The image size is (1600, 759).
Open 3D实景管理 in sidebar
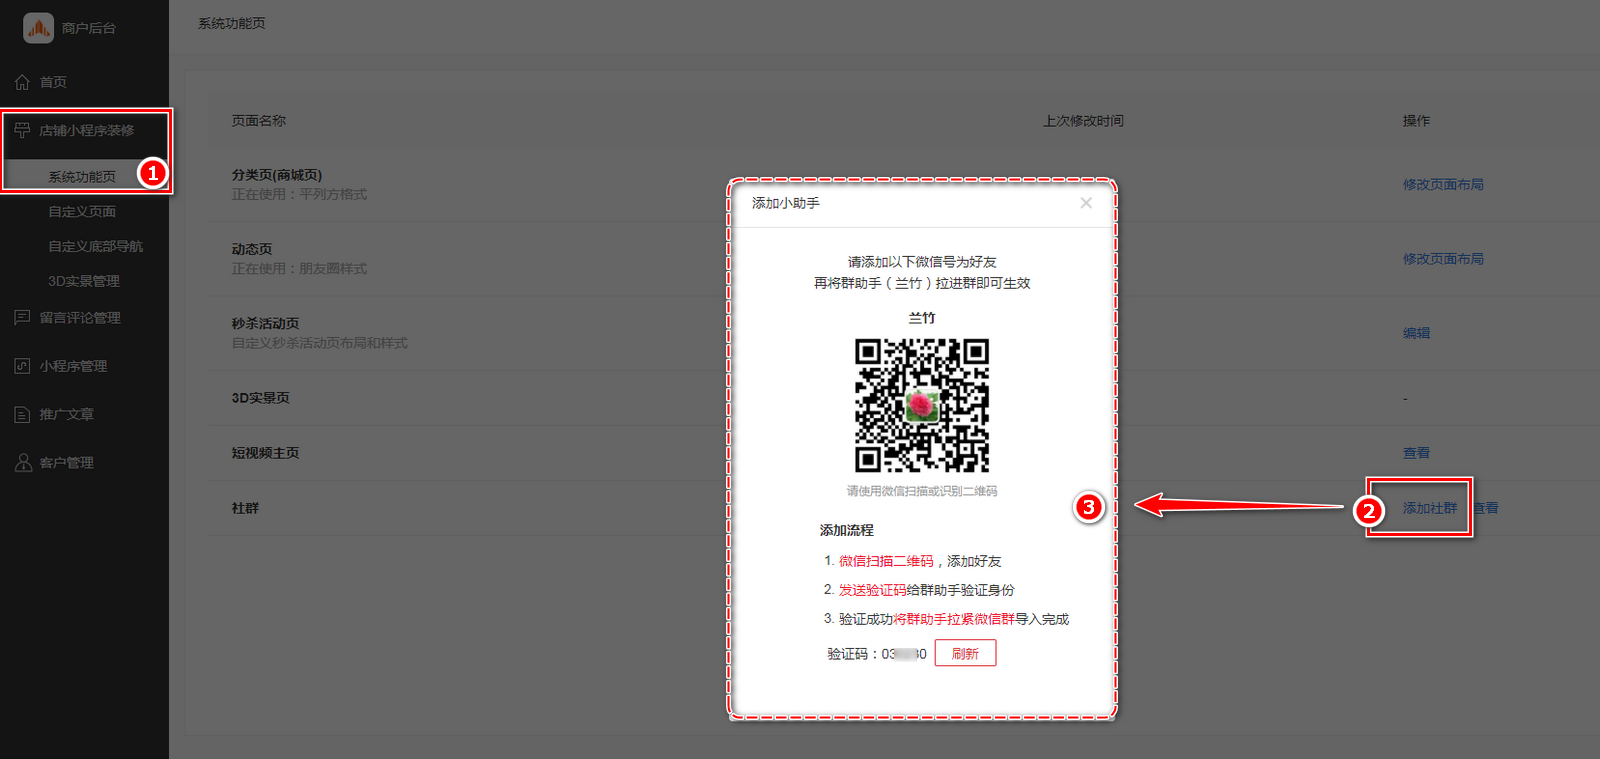[x=84, y=281]
